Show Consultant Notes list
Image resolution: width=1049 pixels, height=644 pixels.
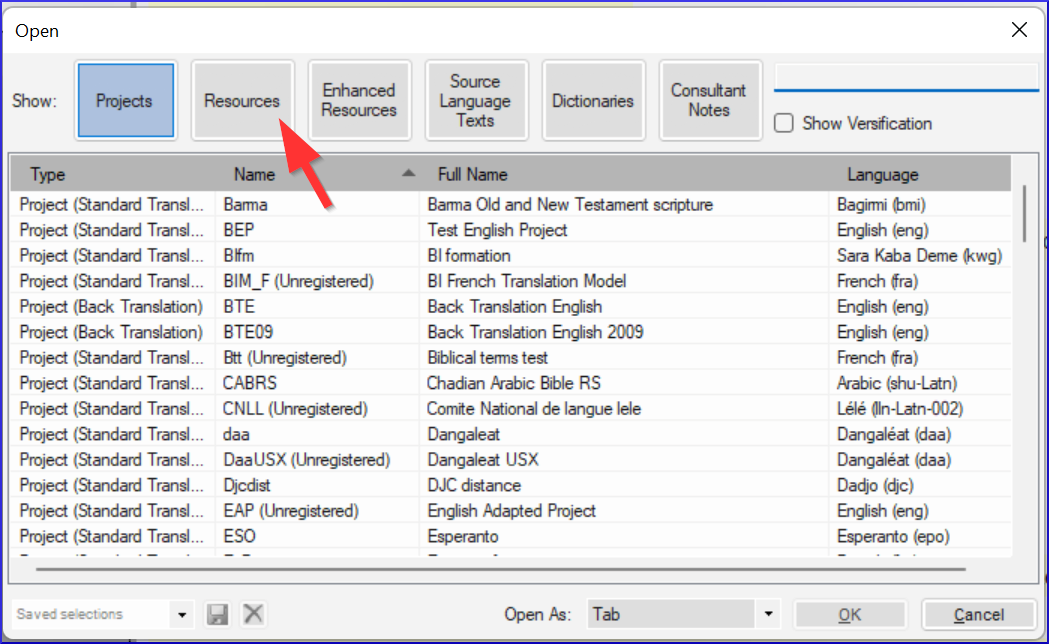pos(709,100)
